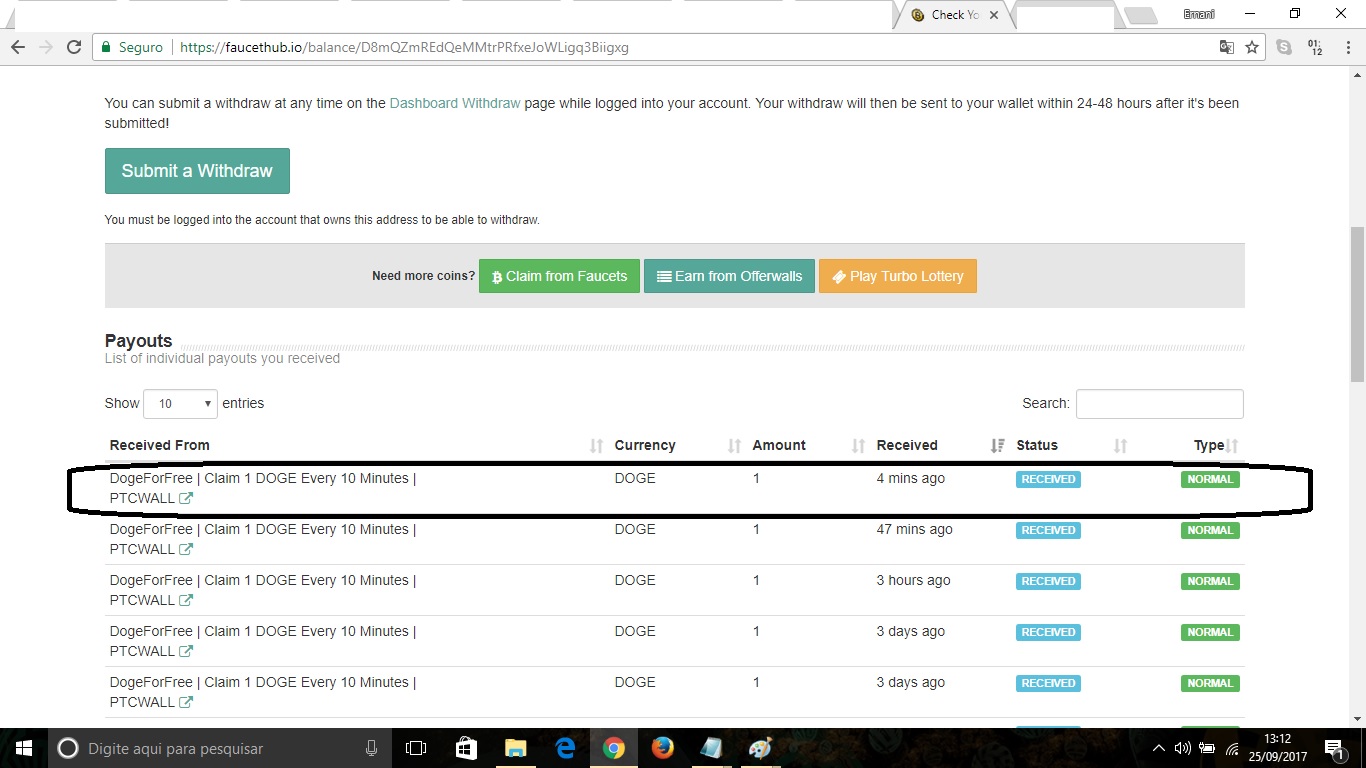The height and width of the screenshot is (768, 1366).
Task: Click the Ernani profile button
Action: pyautogui.click(x=1198, y=14)
